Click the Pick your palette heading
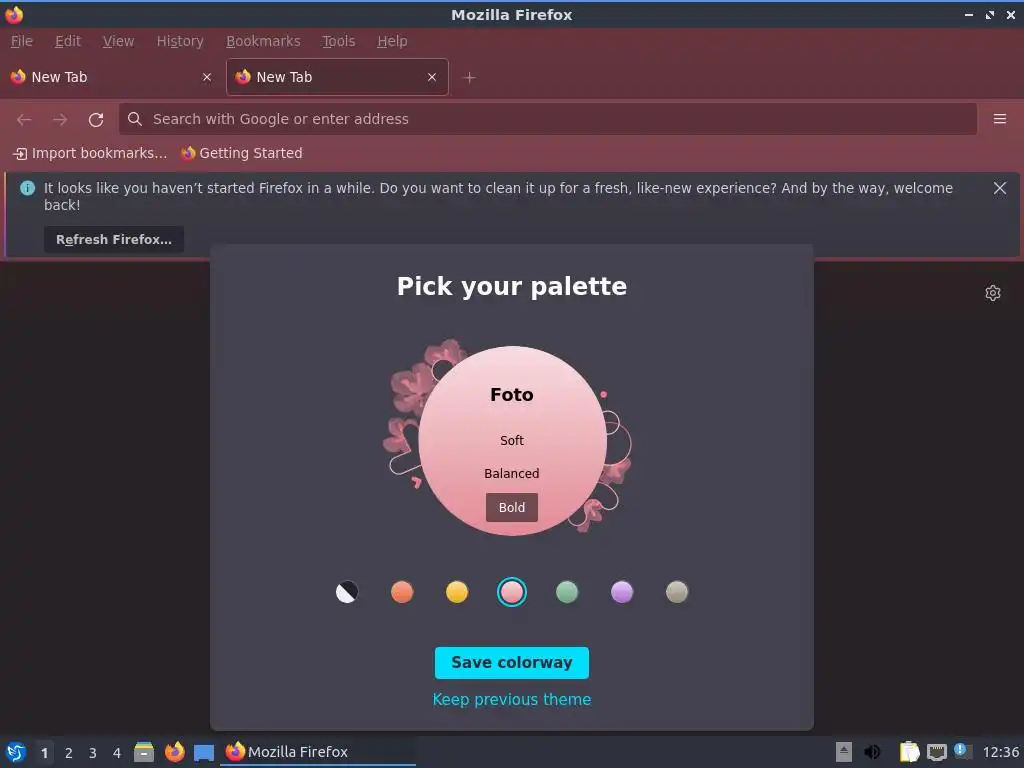1024x768 pixels. pyautogui.click(x=511, y=286)
